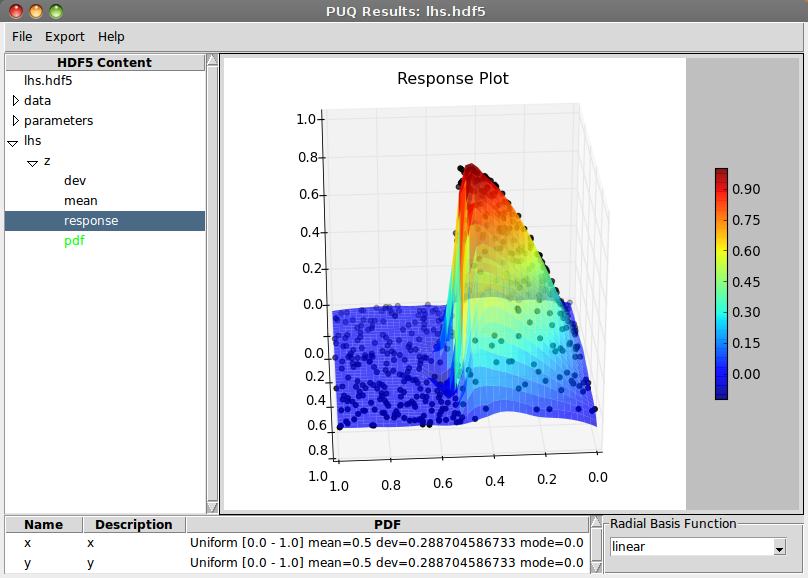Screen dimensions: 808x578
Task: Open the Radial Basis Function linear dropdown
Action: (698, 547)
